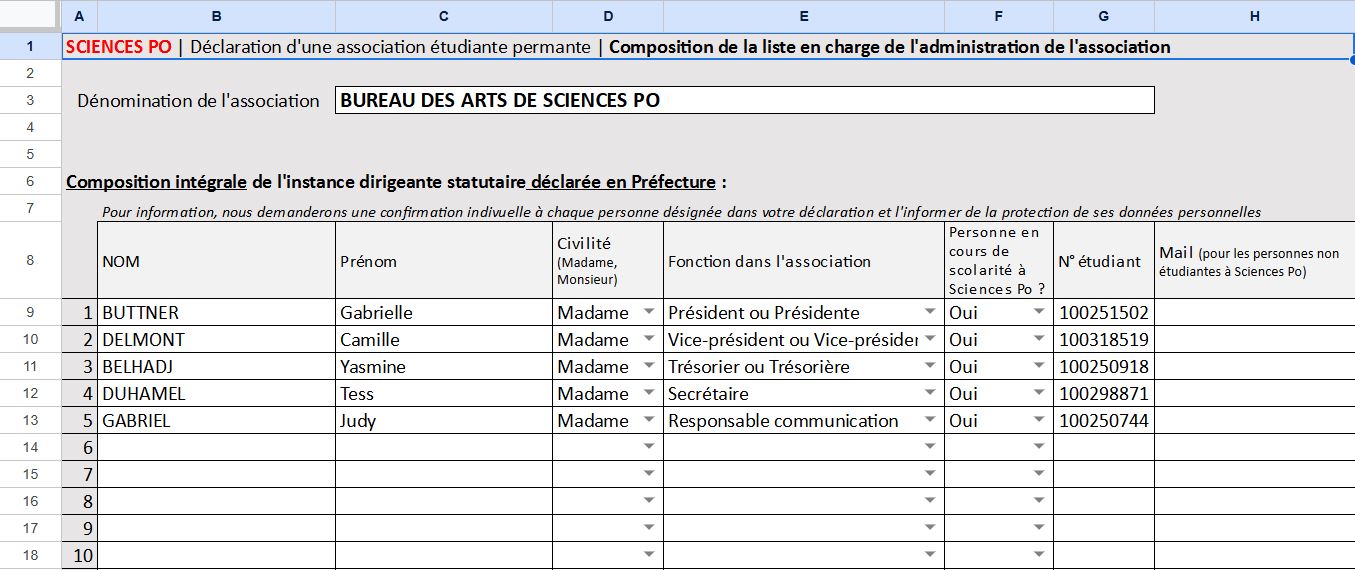1355x570 pixels.
Task: Select the cell containing Gabrielle
Action: point(443,312)
